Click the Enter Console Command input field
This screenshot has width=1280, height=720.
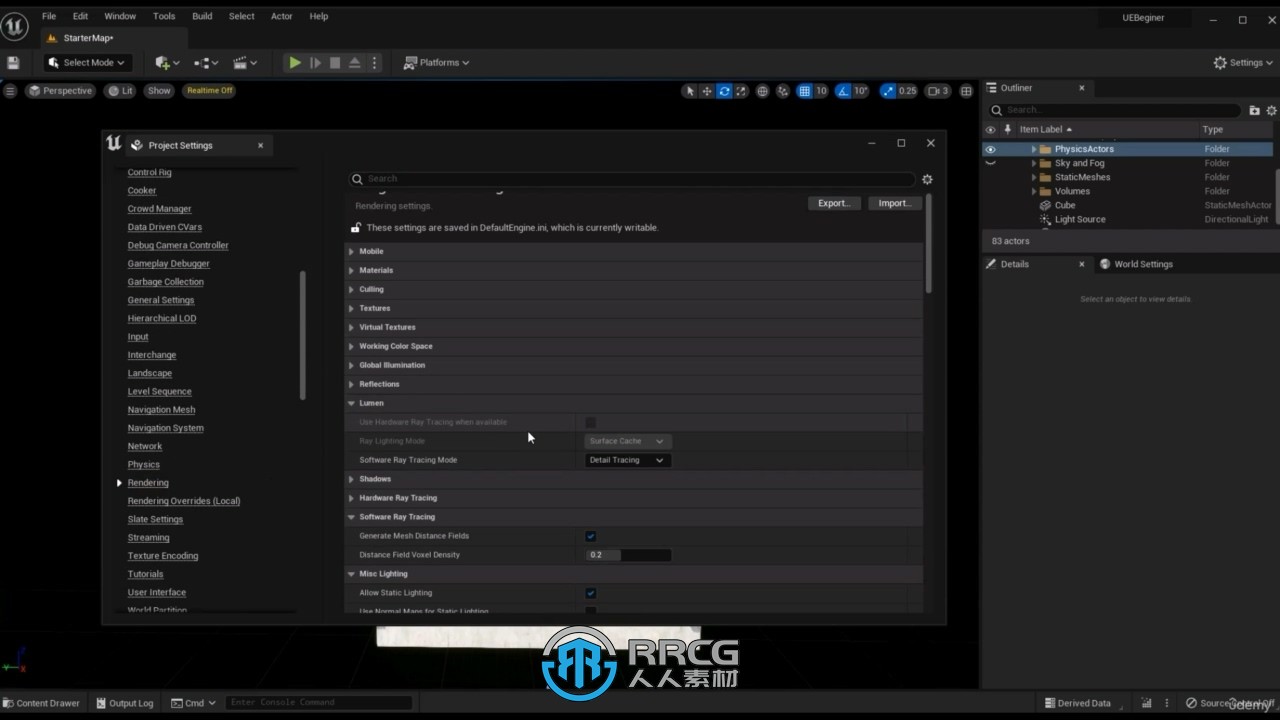[318, 703]
